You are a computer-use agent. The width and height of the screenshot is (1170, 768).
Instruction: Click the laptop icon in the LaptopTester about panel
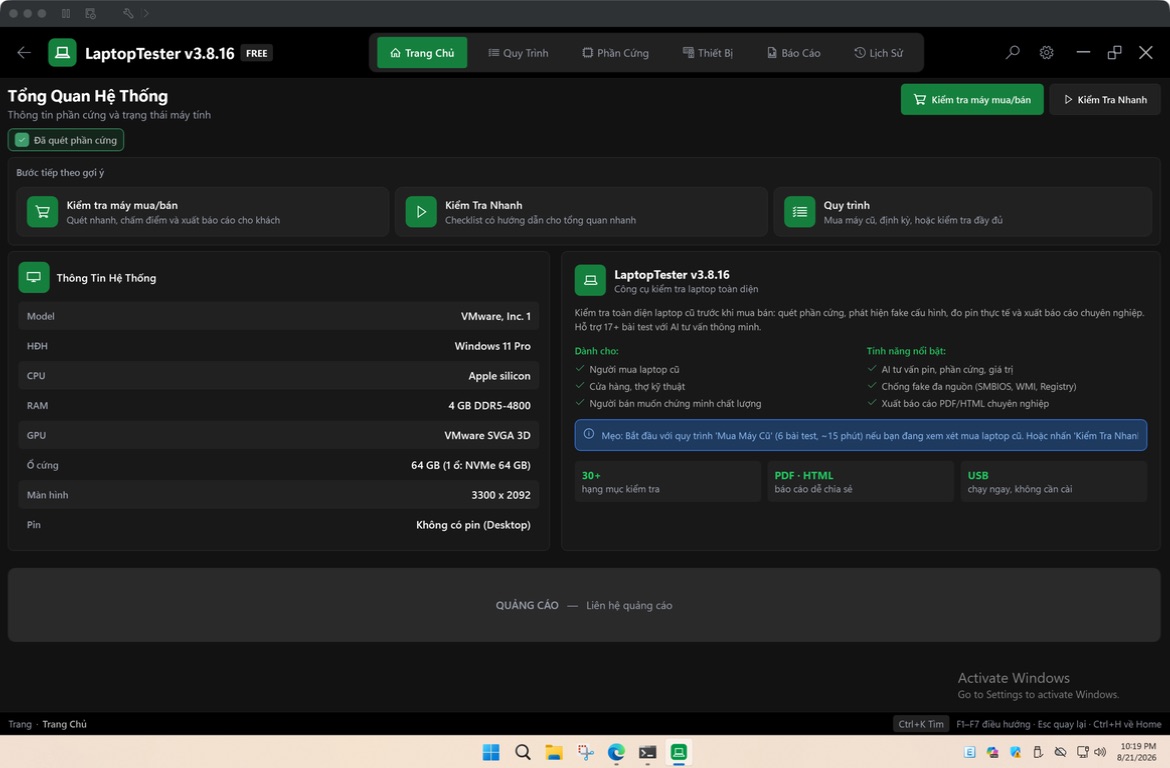click(x=590, y=281)
